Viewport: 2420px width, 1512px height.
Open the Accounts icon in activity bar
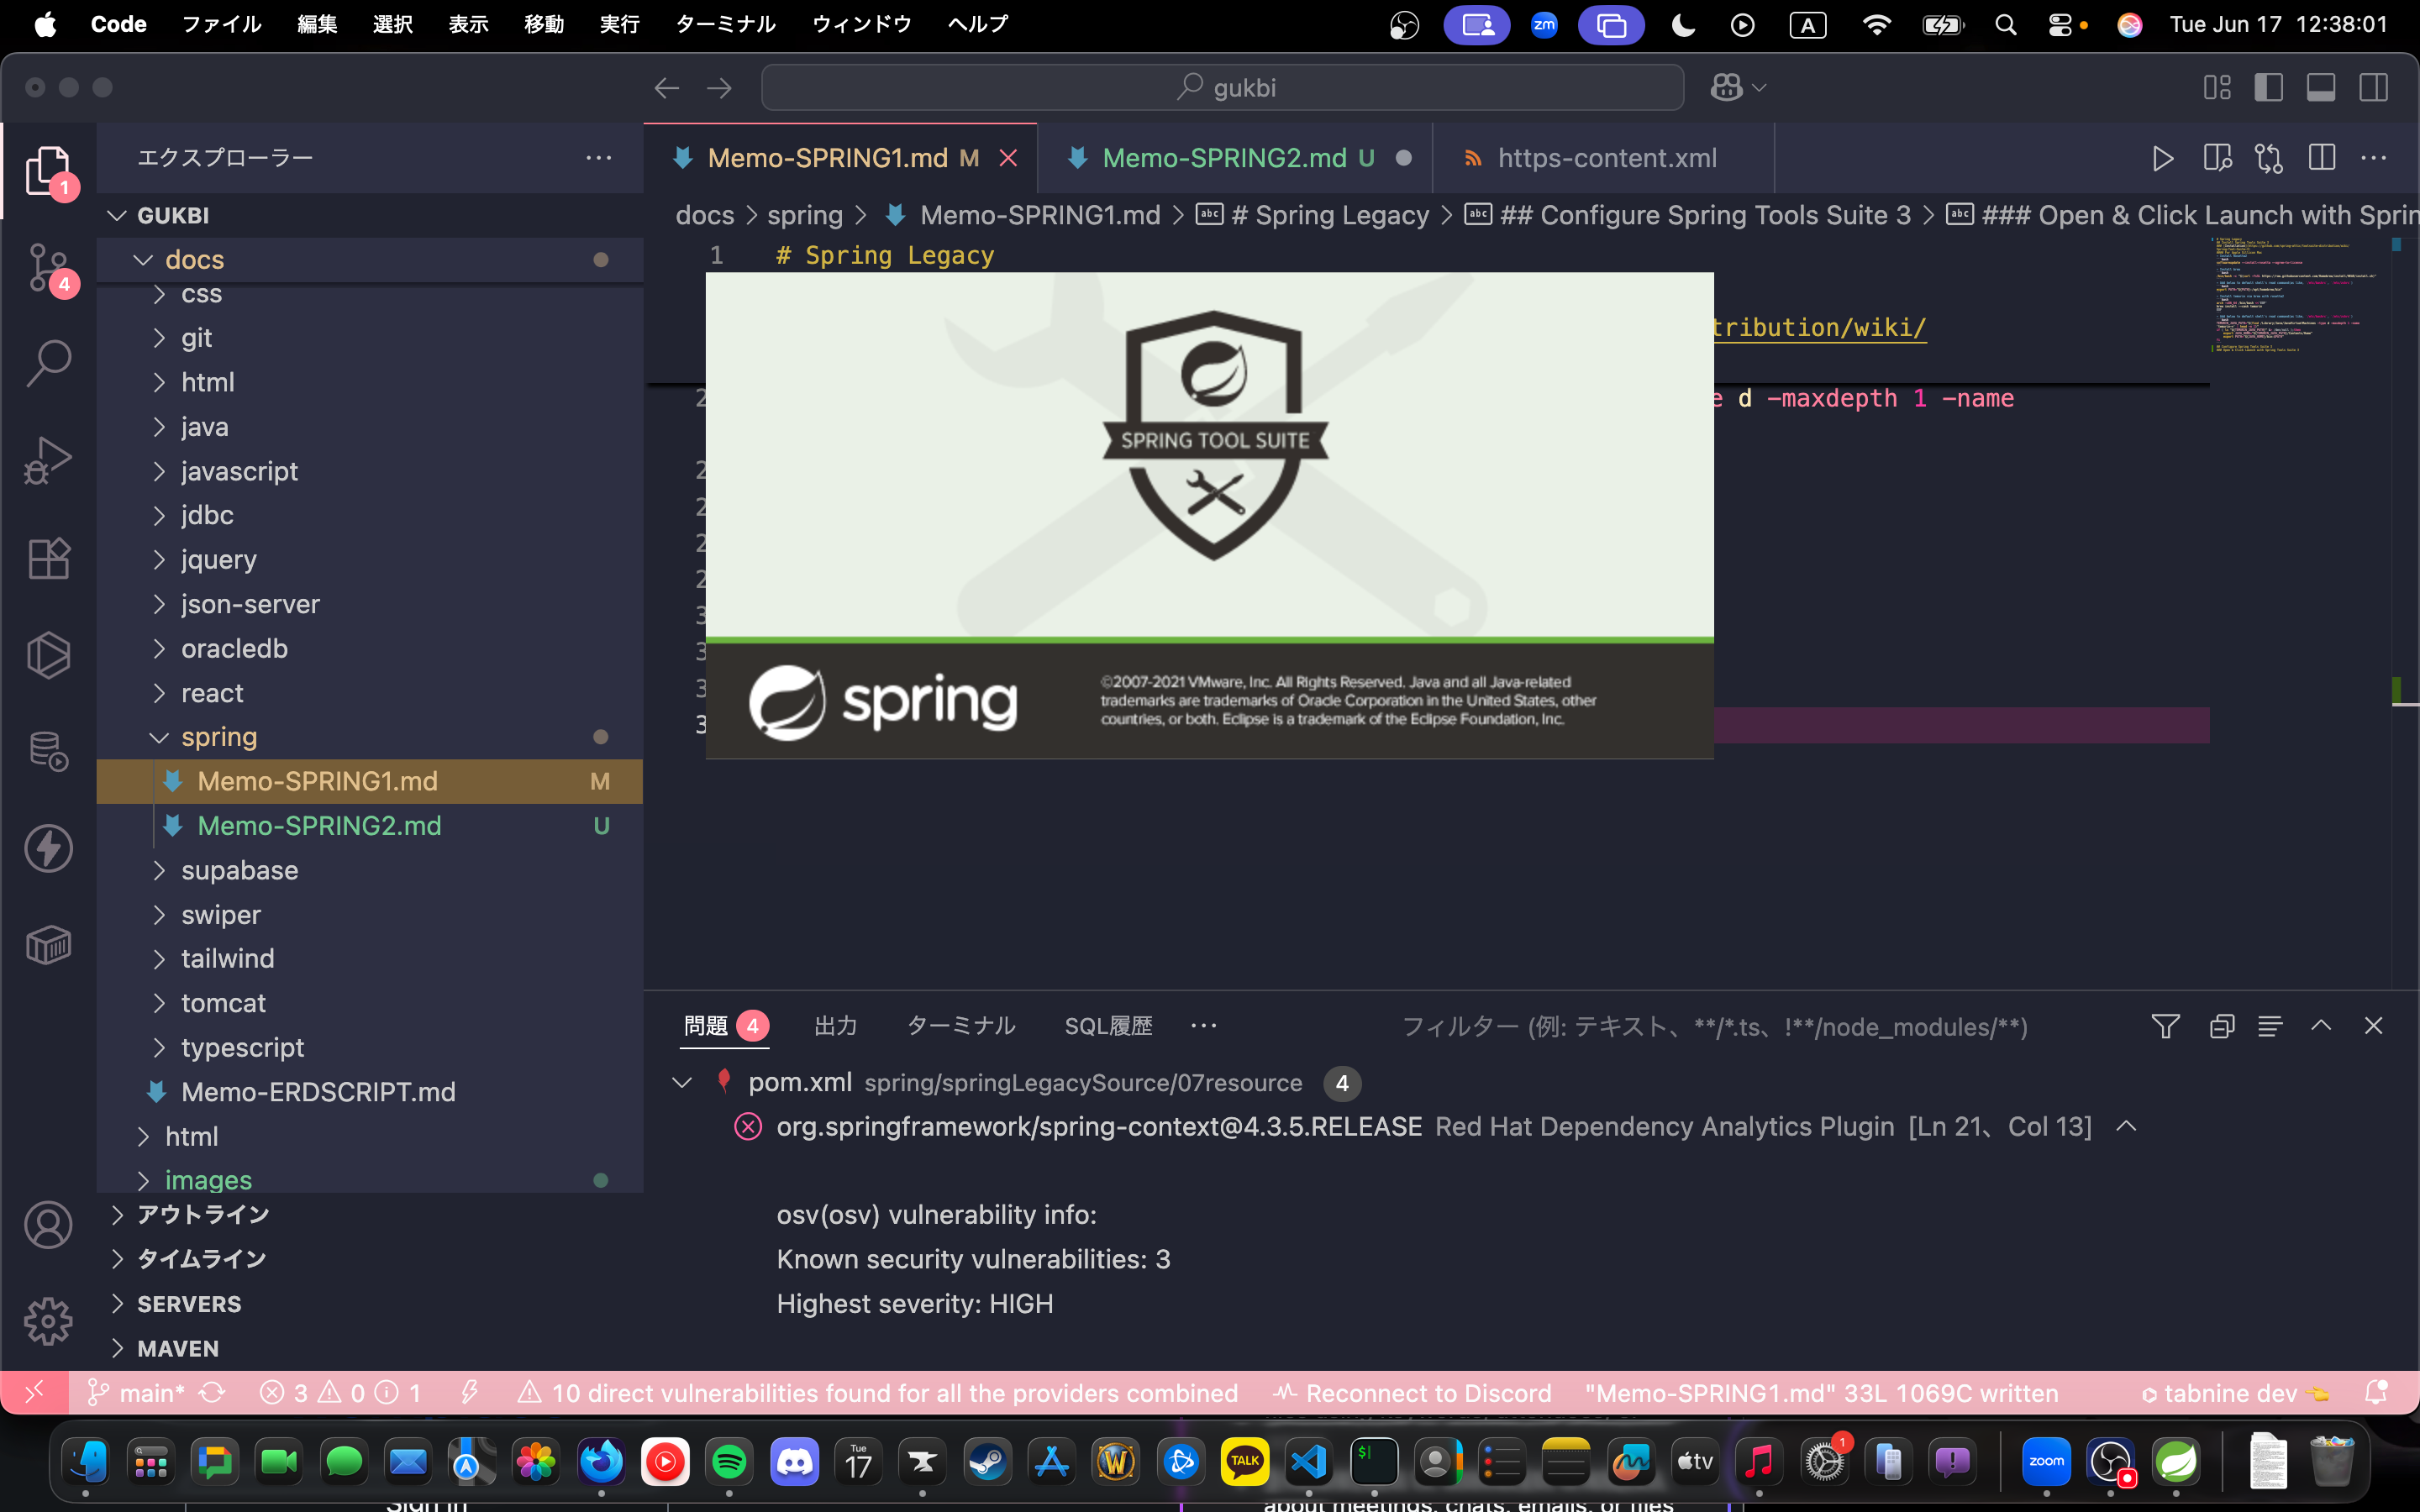tap(48, 1225)
